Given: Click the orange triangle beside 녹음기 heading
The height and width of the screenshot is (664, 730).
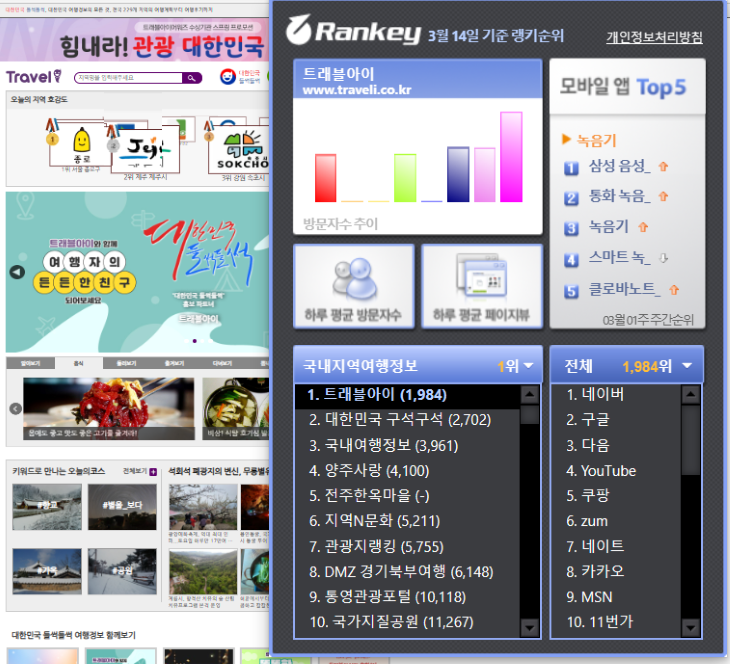Looking at the screenshot, I should click(x=566, y=139).
